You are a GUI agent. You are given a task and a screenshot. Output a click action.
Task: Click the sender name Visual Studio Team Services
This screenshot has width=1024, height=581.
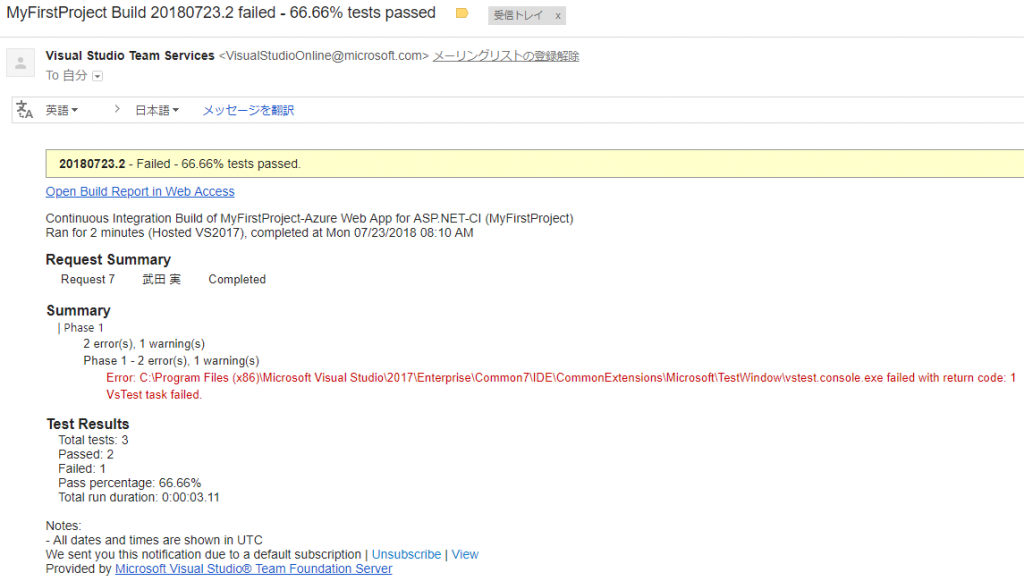(129, 55)
